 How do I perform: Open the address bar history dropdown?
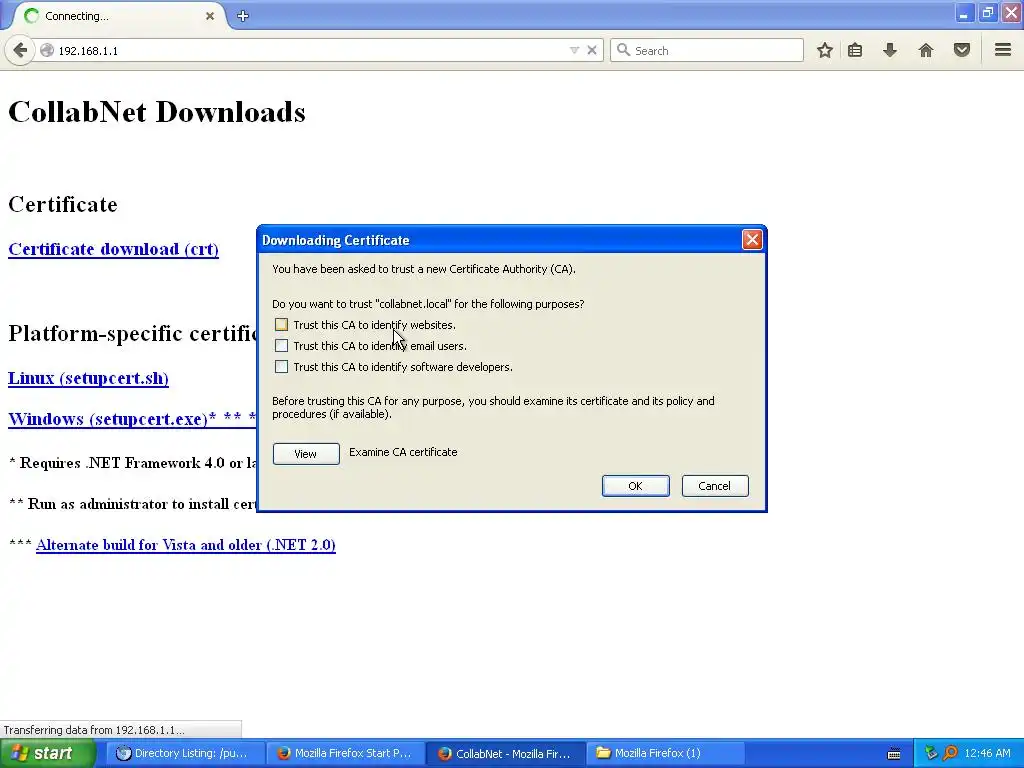[x=574, y=50]
